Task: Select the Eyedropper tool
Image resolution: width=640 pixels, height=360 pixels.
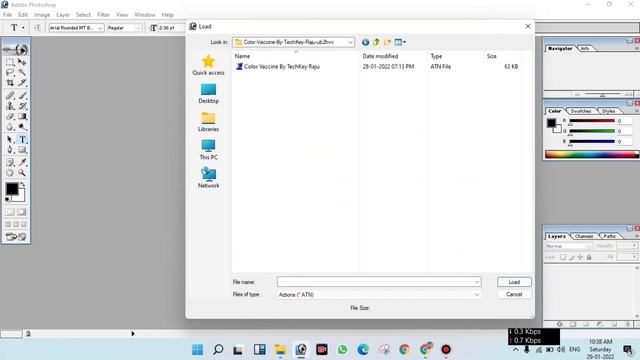Action: (x=22, y=162)
